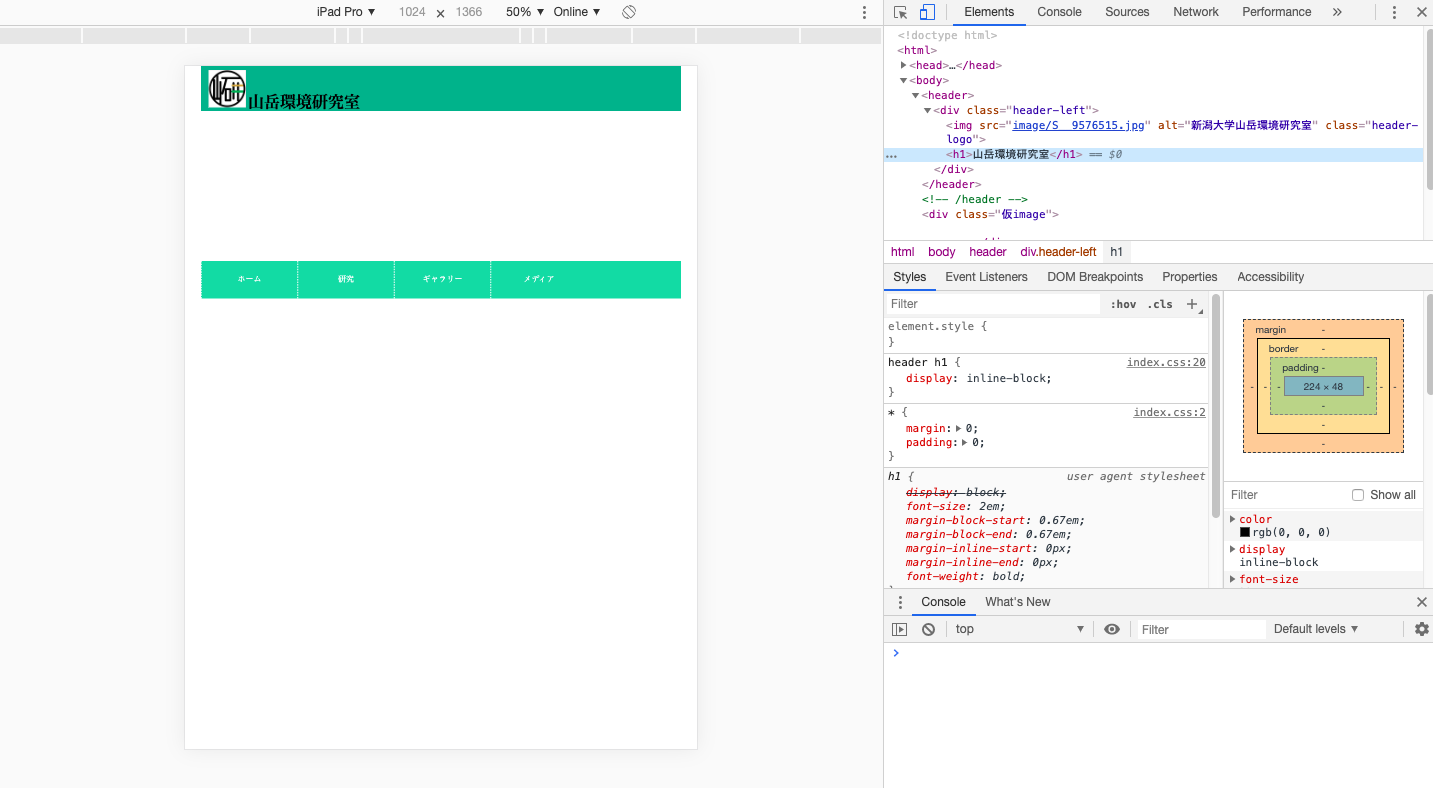Viewport: 1433px width, 788px height.
Task: Enable the Show all checkbox
Action: coord(1357,495)
